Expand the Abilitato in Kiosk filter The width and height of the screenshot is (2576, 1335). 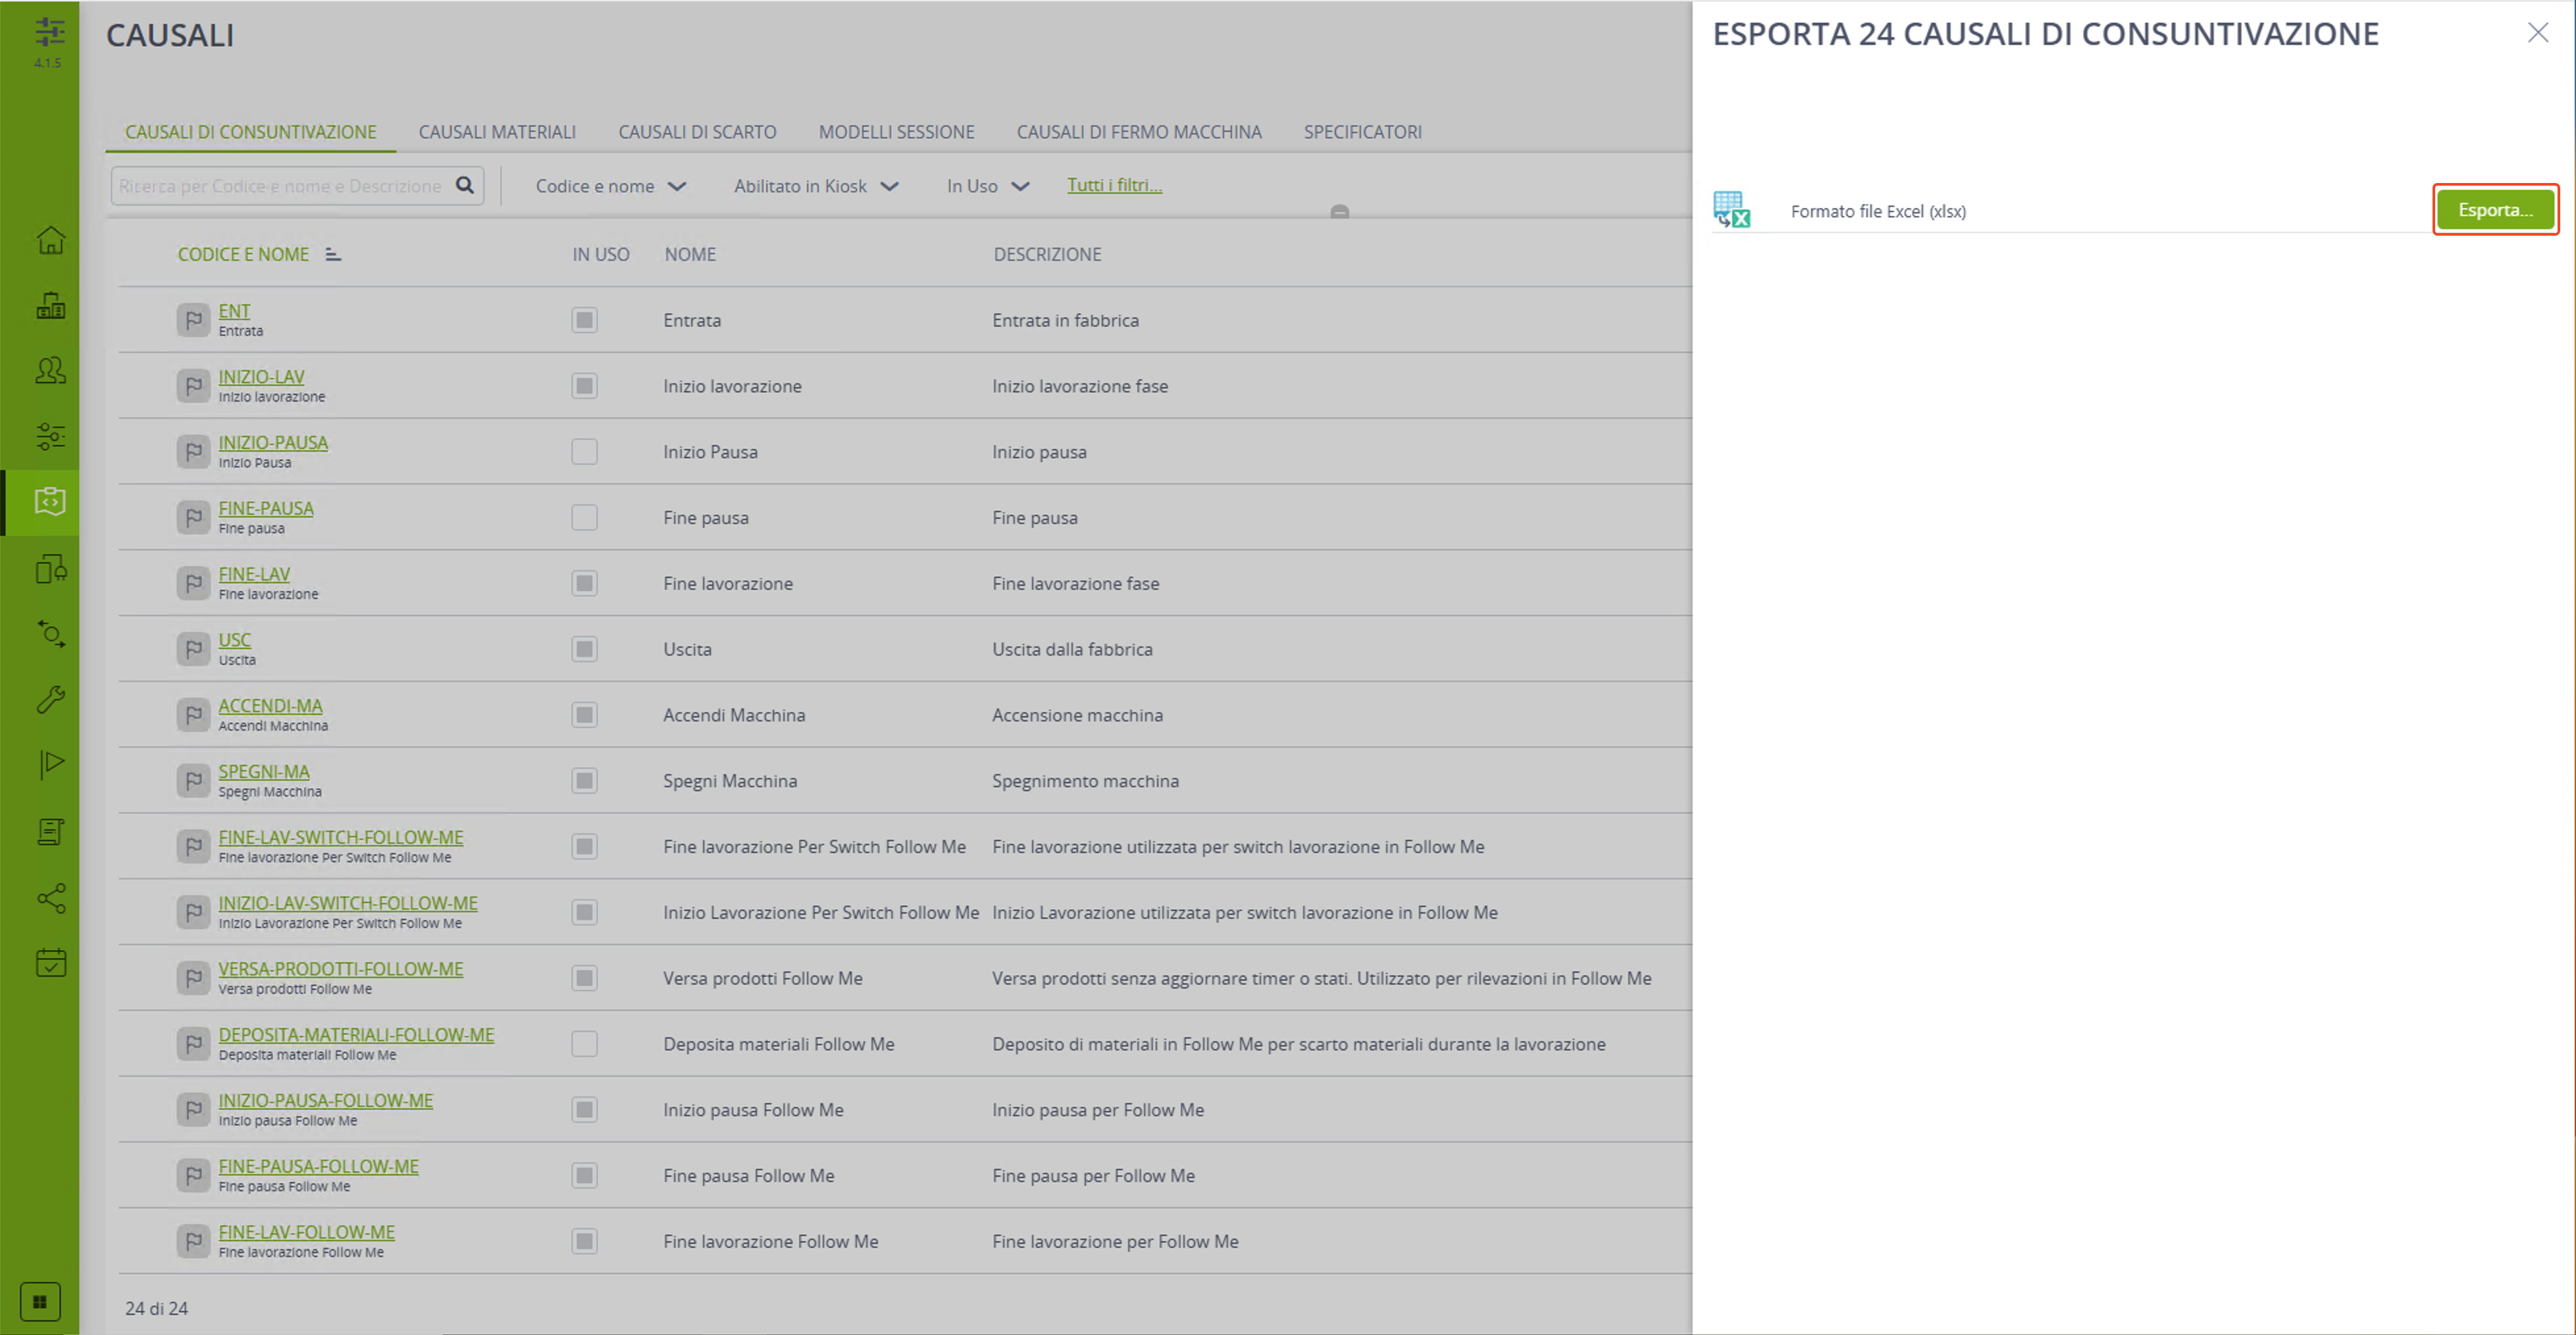pos(816,186)
